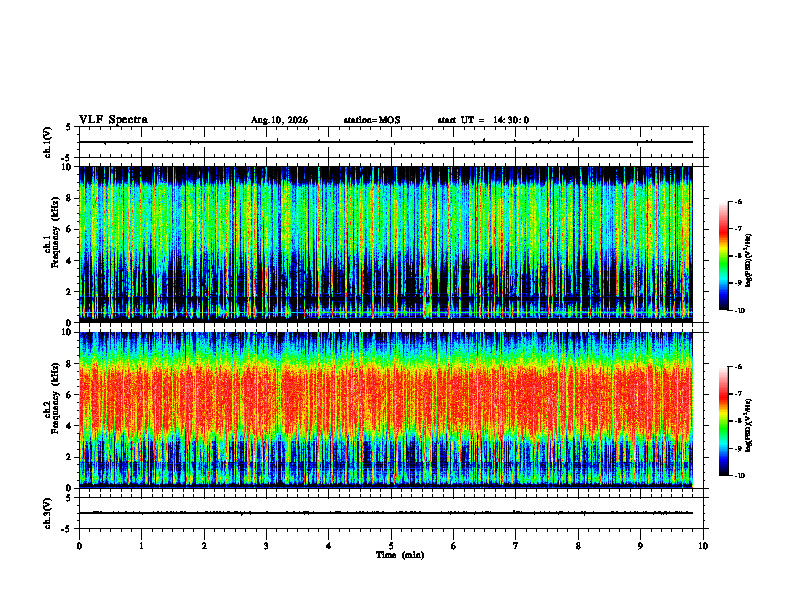Viewport: 792px width, 612px height.
Task: Select the "Aug.10, 2026" date text
Action: coord(279,120)
